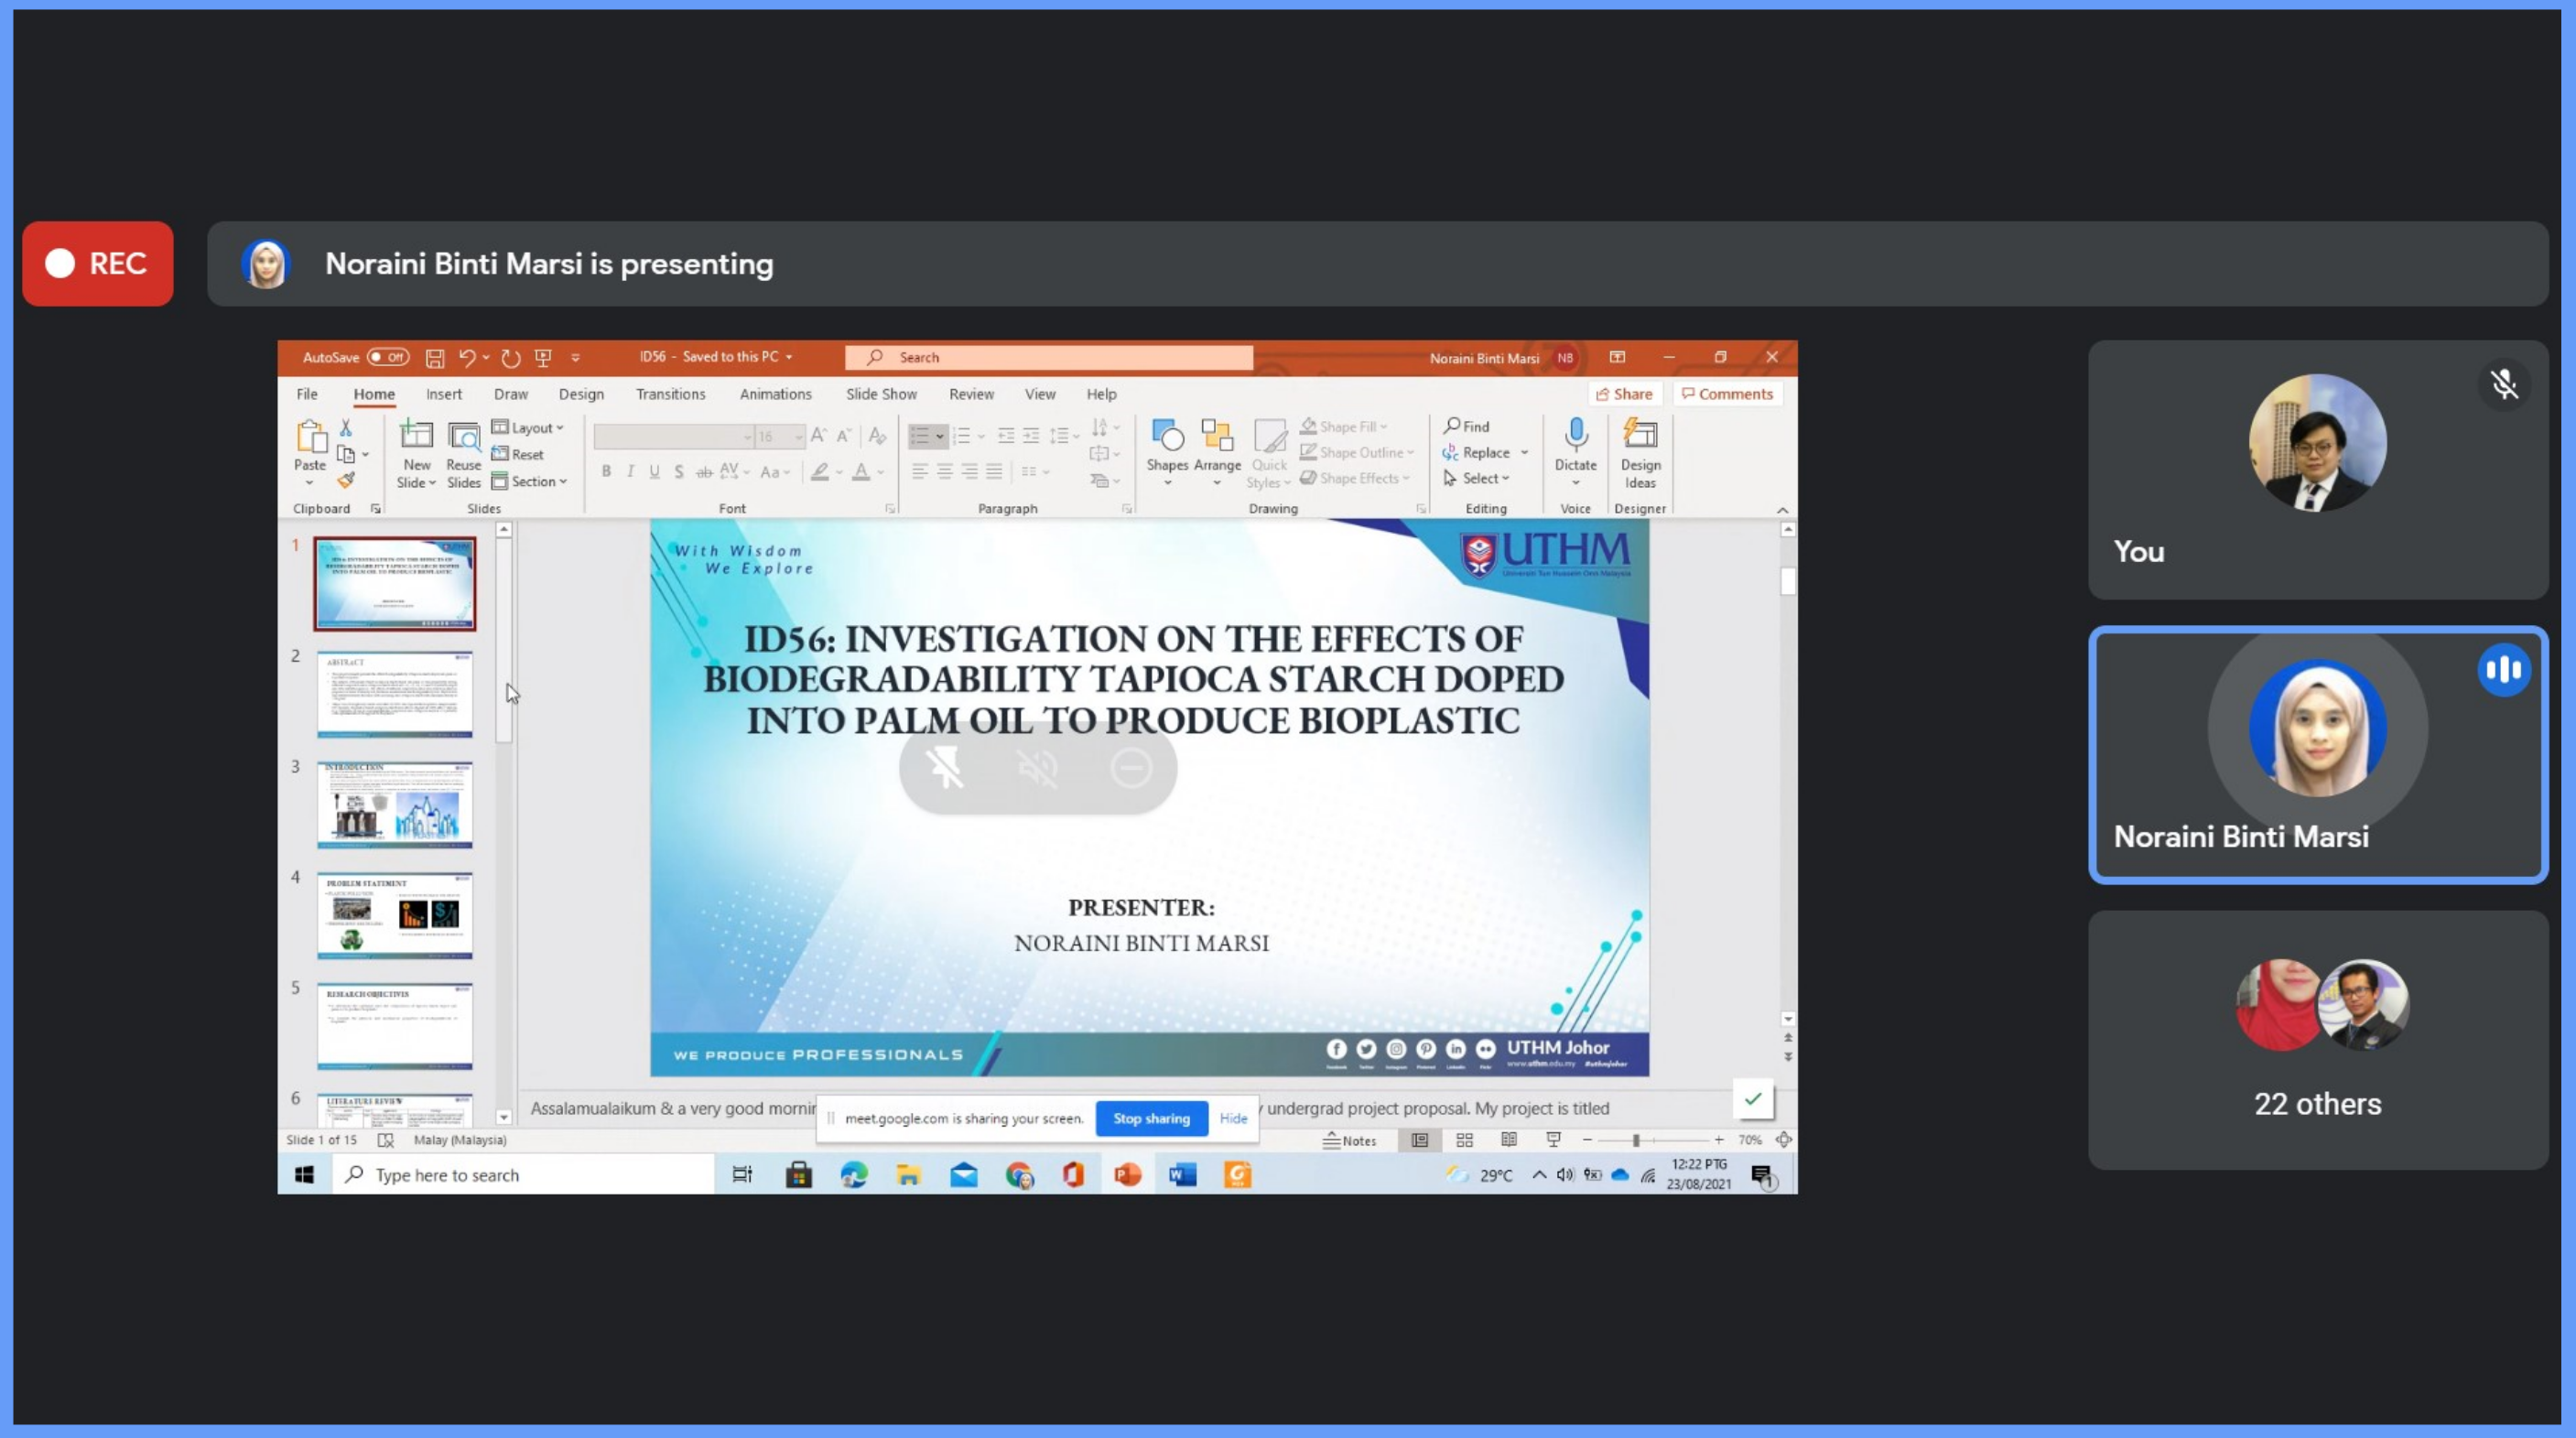Toggle the AutoSave switch
The width and height of the screenshot is (2576, 1438).
pyautogui.click(x=388, y=357)
